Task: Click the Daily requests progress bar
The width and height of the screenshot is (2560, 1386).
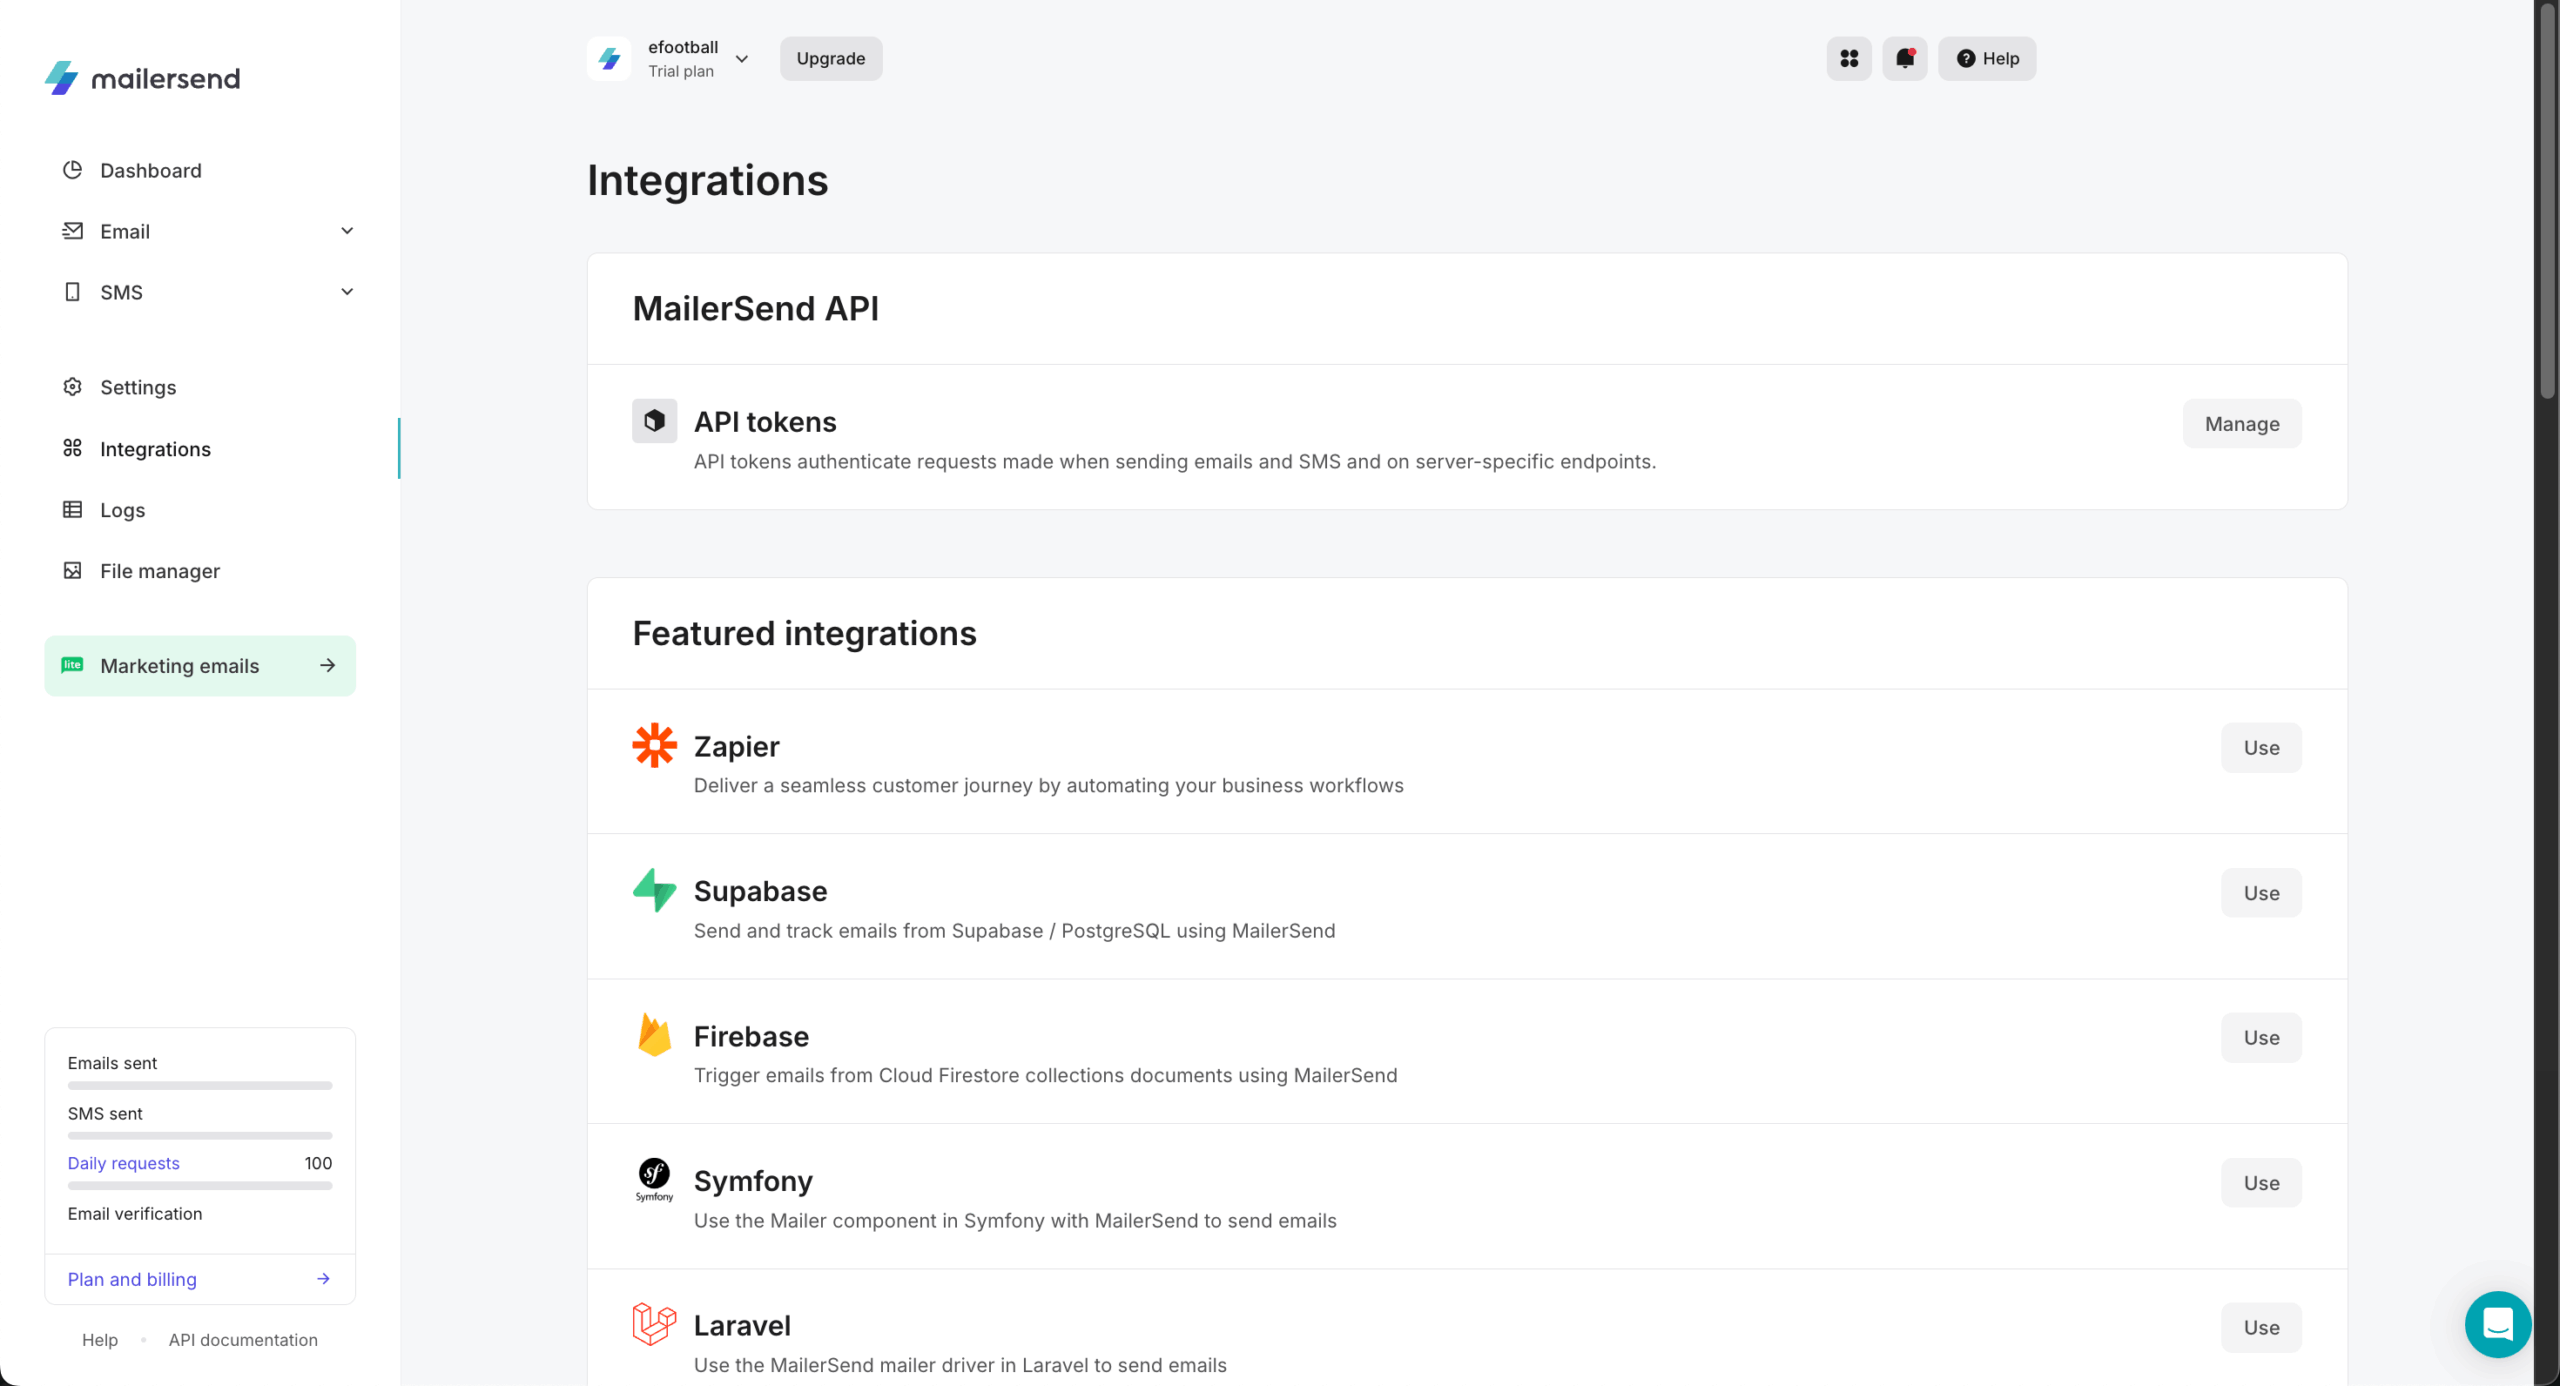Action: coord(200,1185)
